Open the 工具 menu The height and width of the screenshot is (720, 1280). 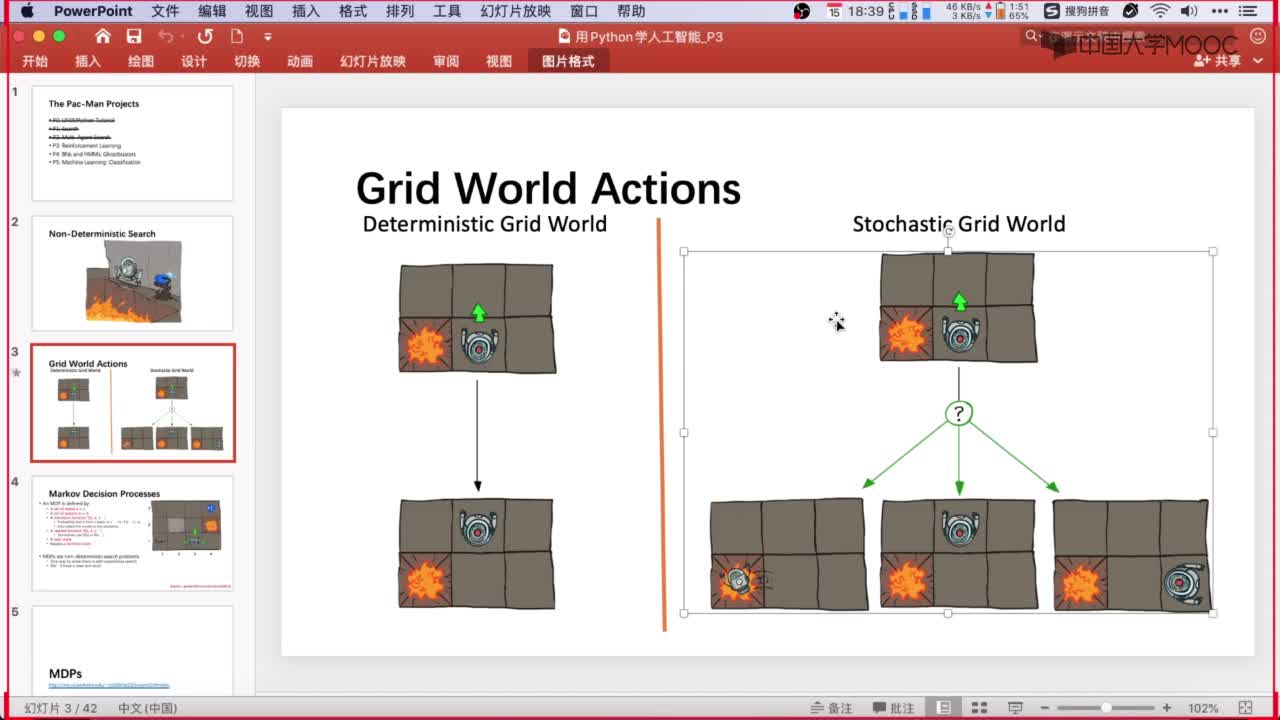coord(447,11)
